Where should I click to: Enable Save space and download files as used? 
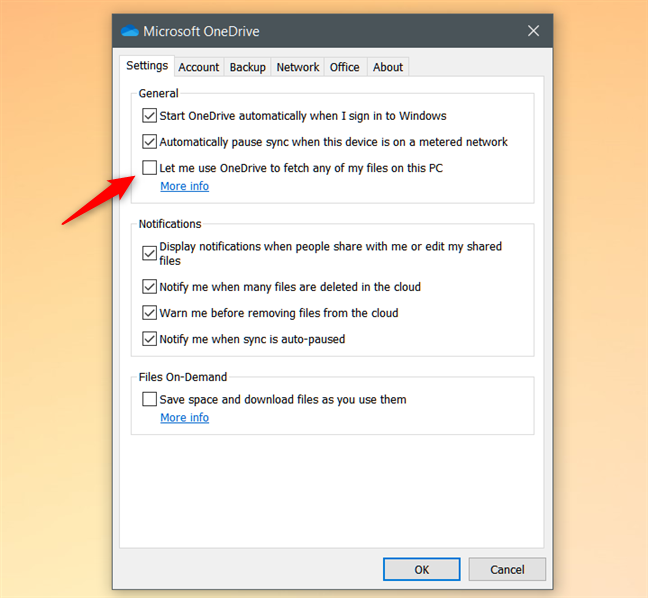149,399
